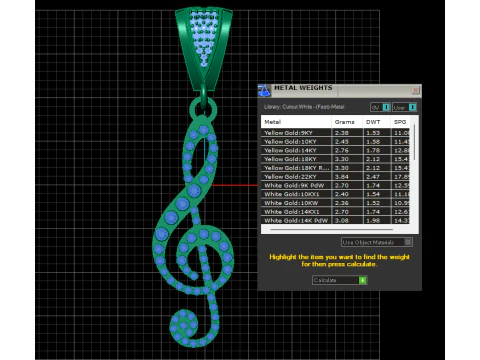Click DWT value 2.47 for 22KY
Image resolution: width=480 pixels, height=360 pixels.
373,177
